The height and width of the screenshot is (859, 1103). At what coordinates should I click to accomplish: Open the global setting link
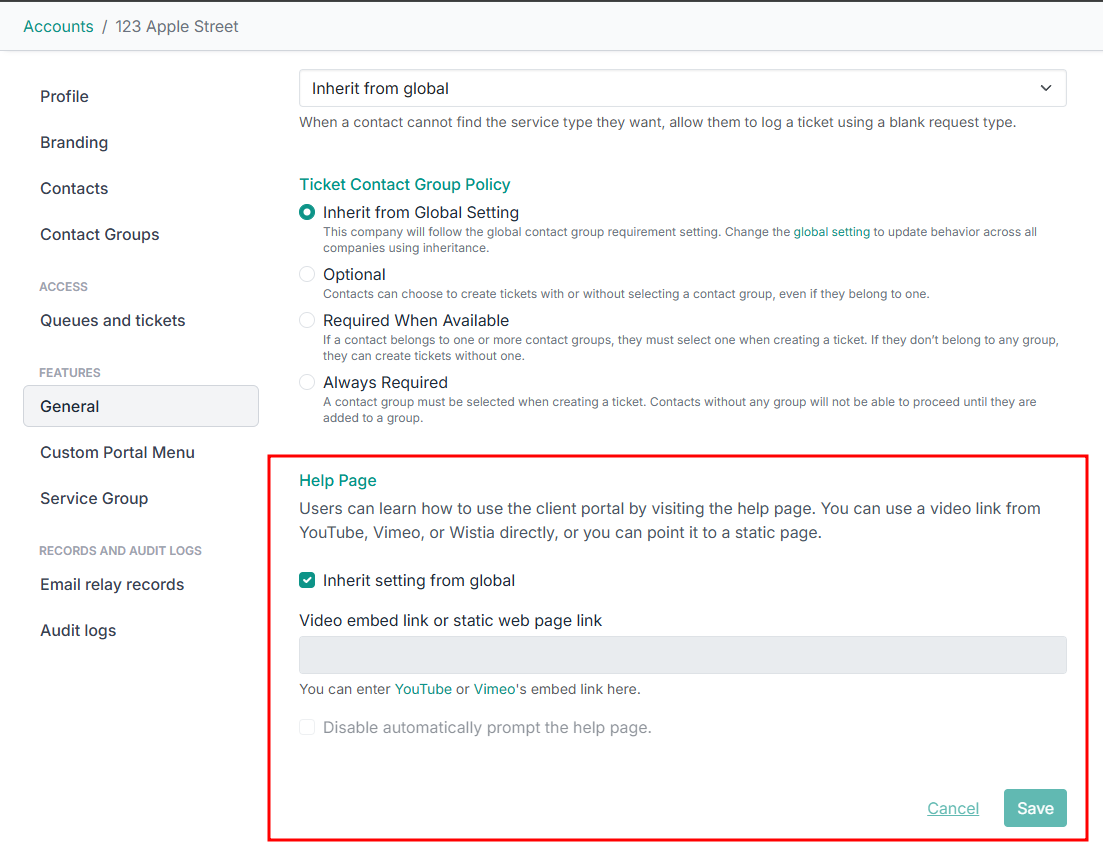coord(831,232)
